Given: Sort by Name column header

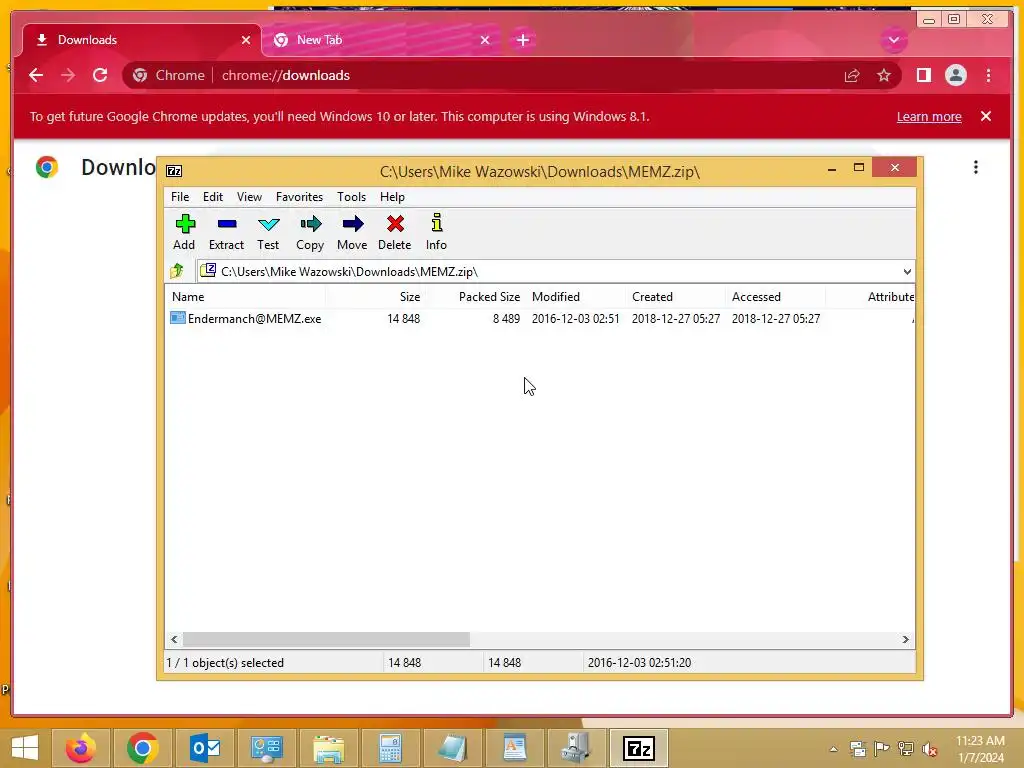Looking at the screenshot, I should 246,296.
